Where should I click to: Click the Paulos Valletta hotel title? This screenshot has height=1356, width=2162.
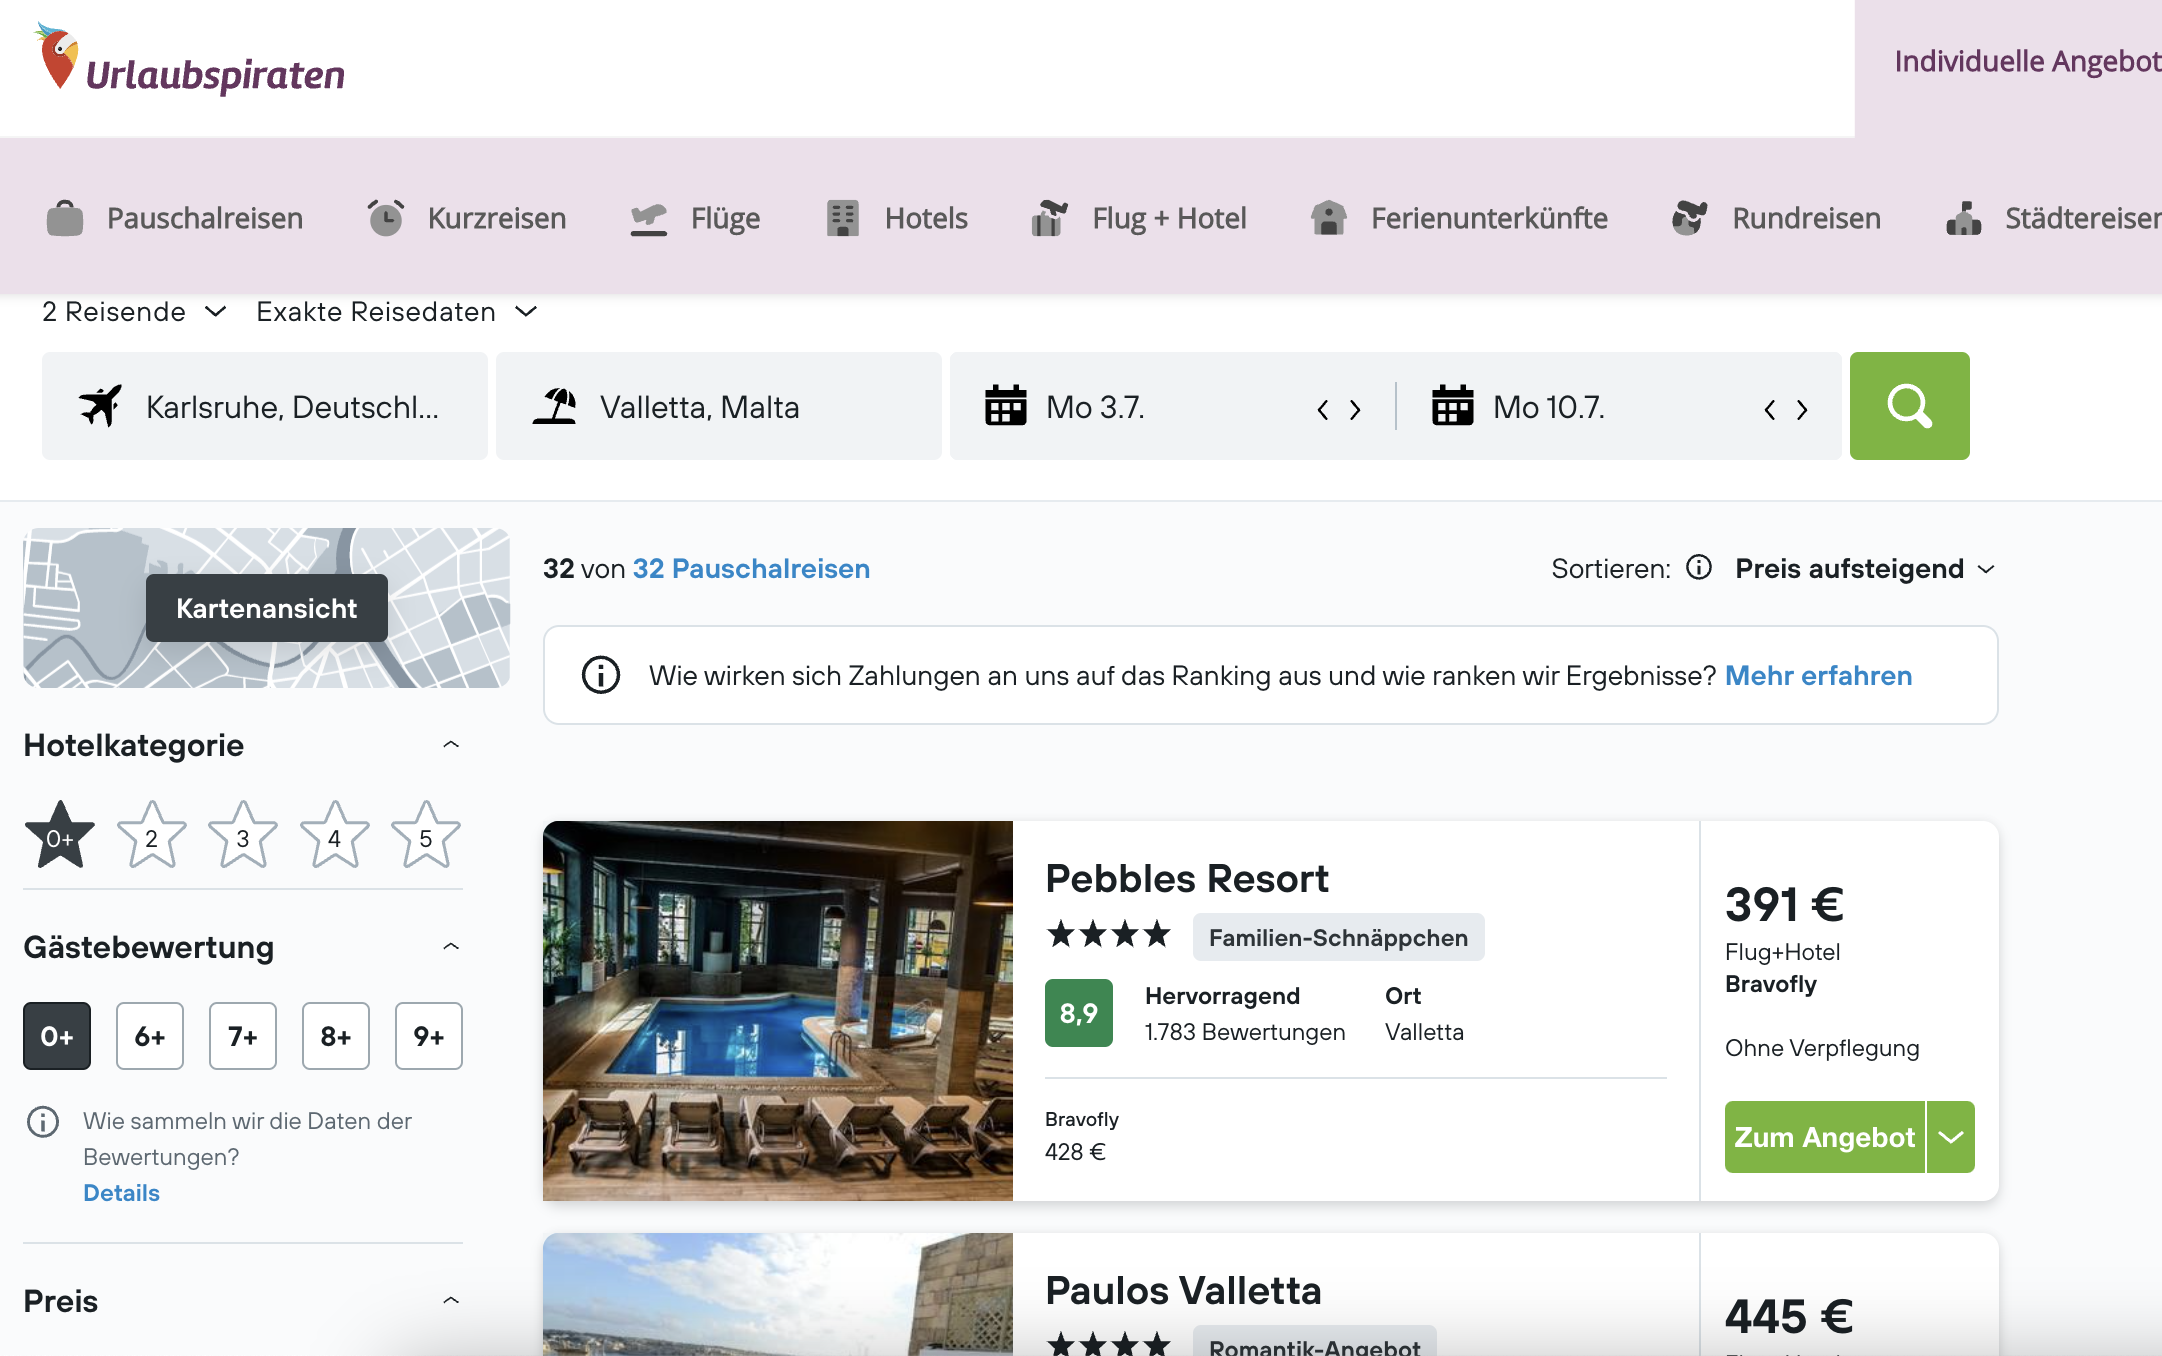(1183, 1290)
